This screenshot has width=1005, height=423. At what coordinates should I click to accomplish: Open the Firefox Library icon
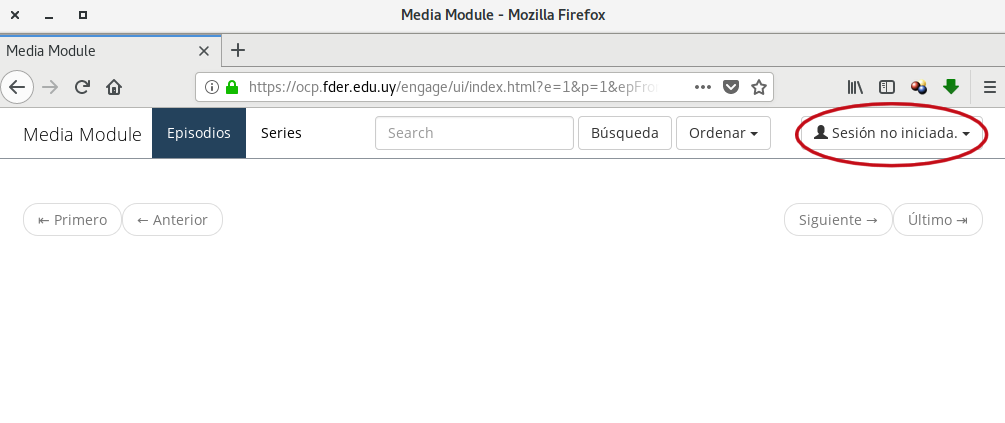coord(855,87)
